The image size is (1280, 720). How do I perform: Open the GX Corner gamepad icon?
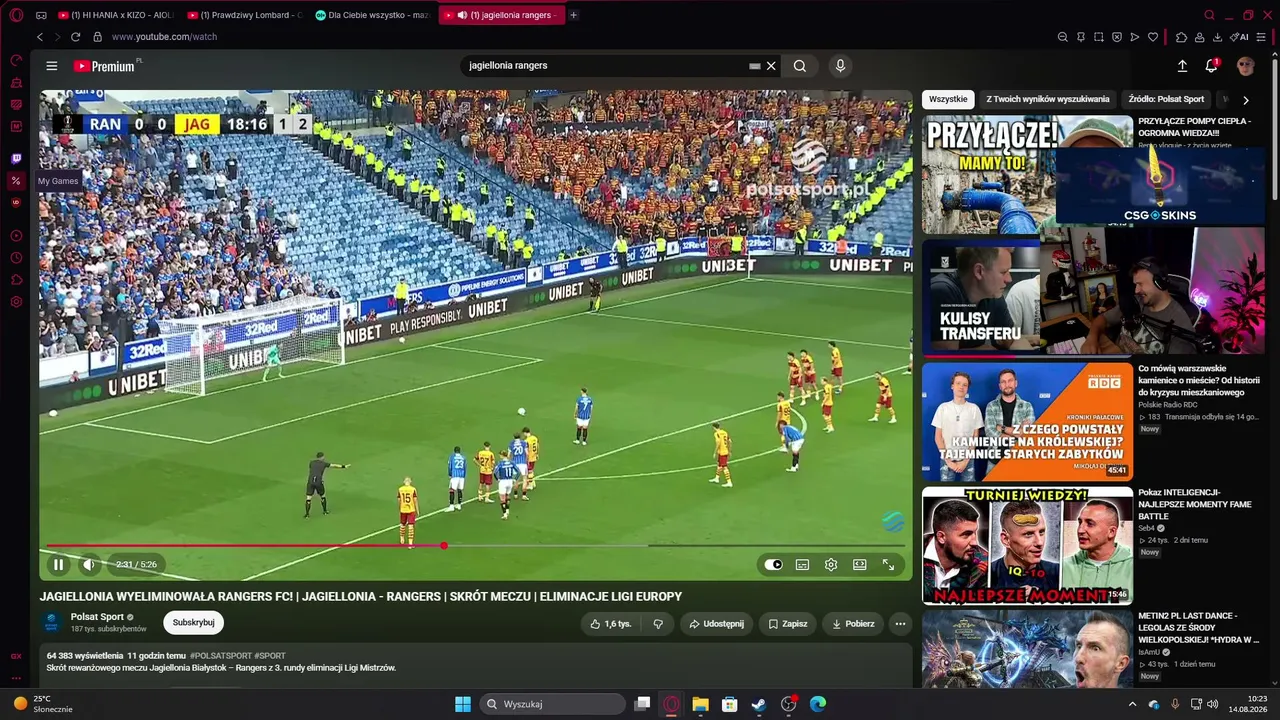tap(41, 15)
